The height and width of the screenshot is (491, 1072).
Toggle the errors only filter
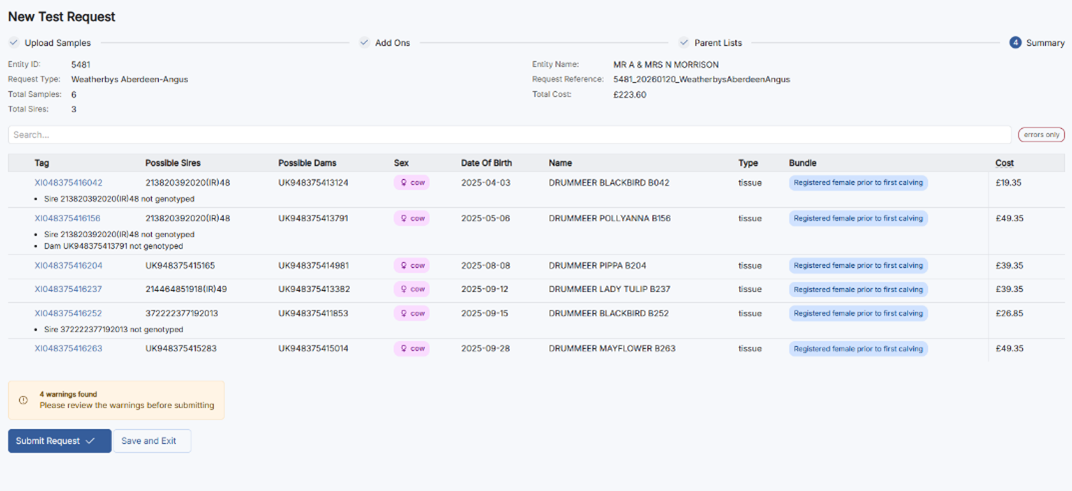[x=1041, y=135]
